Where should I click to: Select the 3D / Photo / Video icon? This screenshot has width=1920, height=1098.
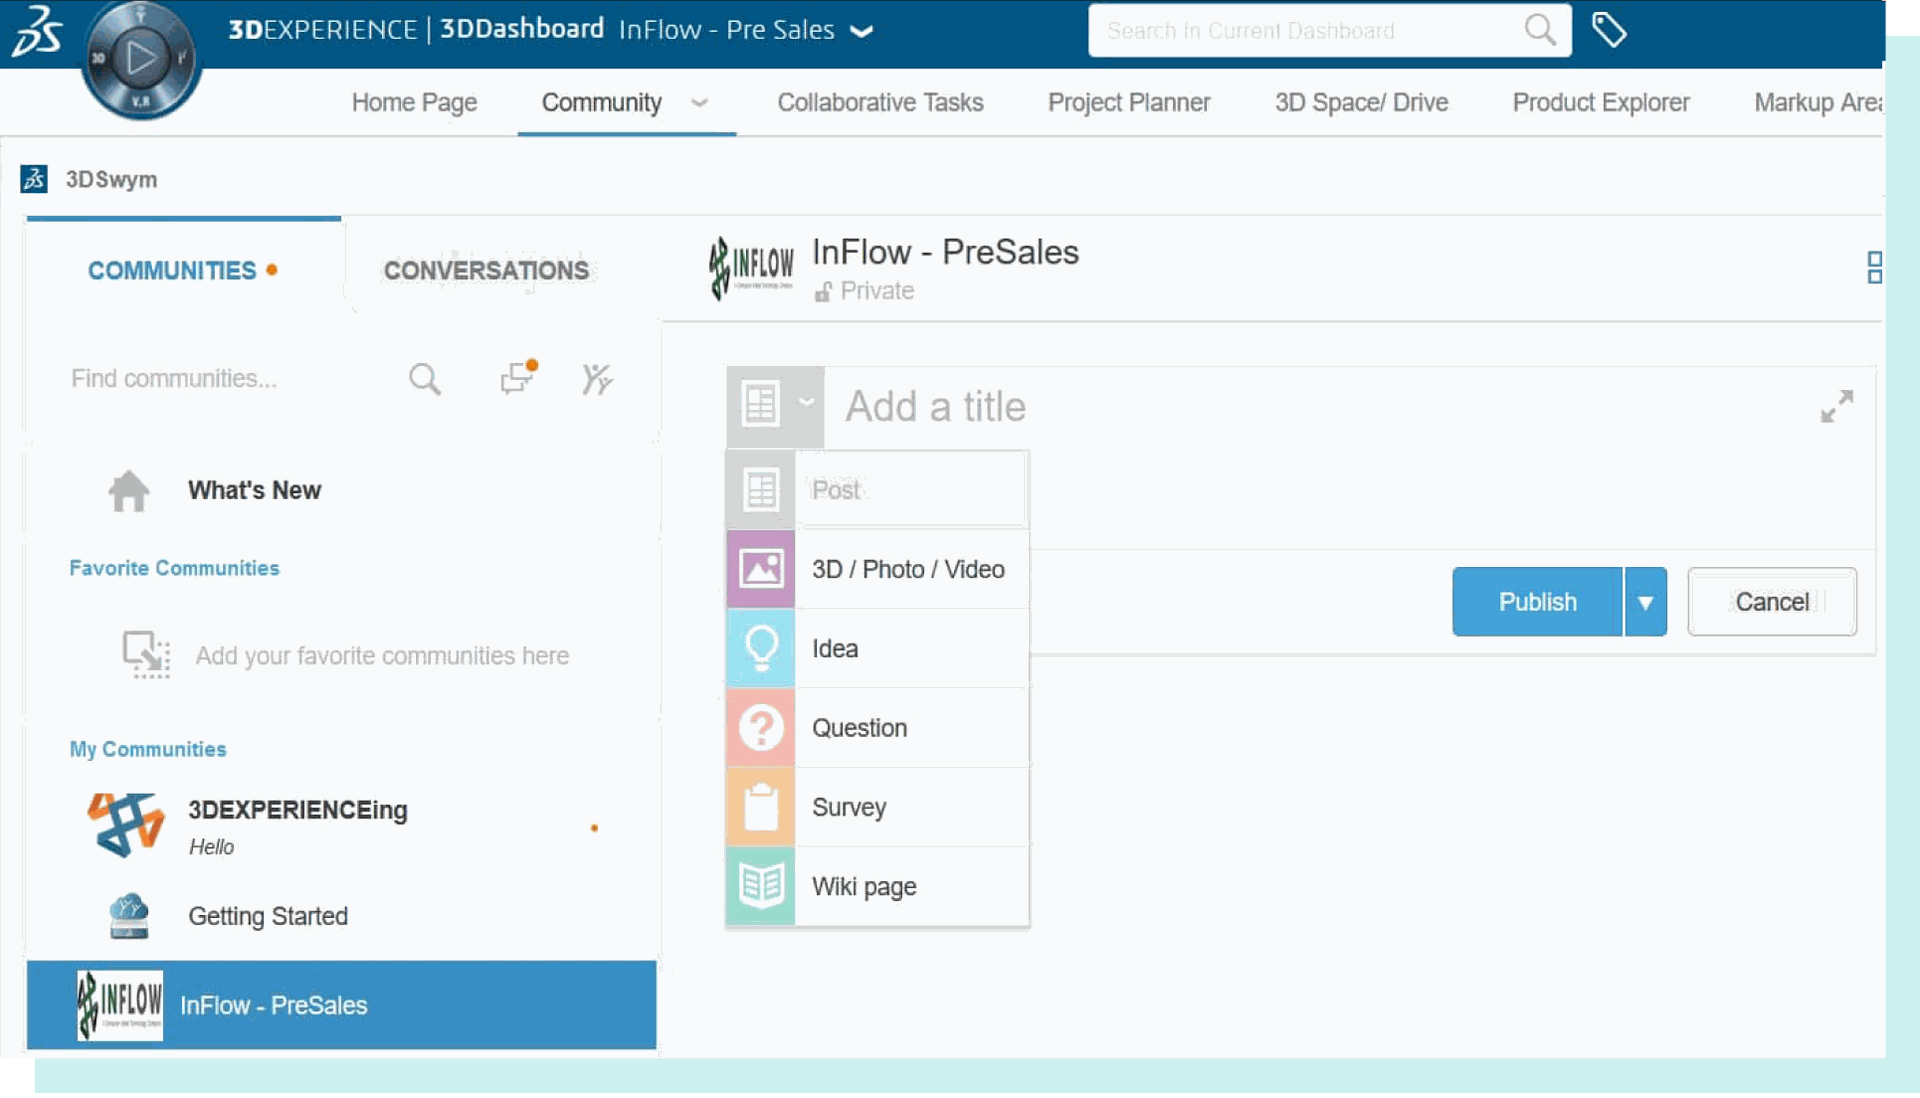click(761, 569)
